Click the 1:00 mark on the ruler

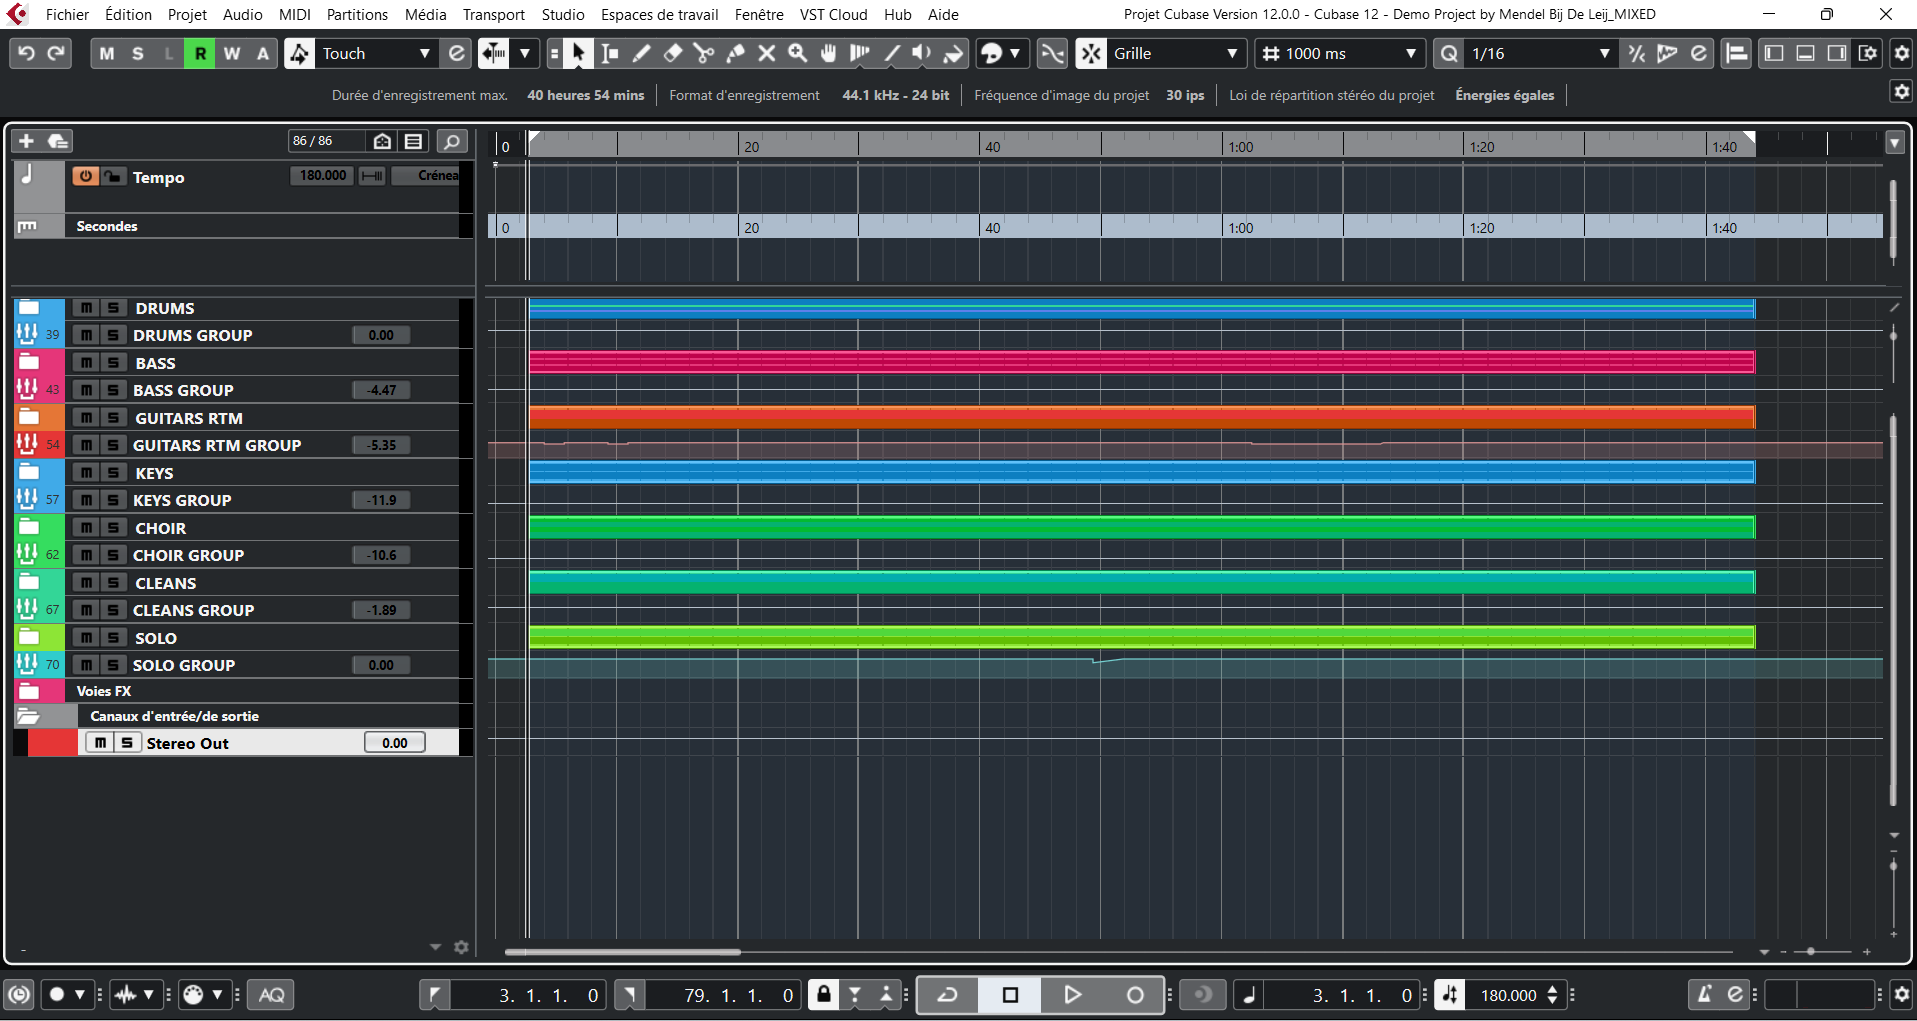click(x=1241, y=147)
